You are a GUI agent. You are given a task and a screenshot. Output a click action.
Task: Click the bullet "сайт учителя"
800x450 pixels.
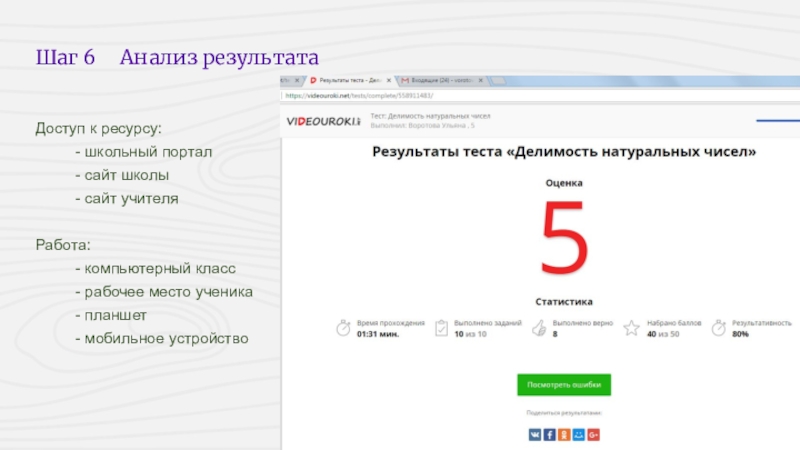click(x=132, y=198)
